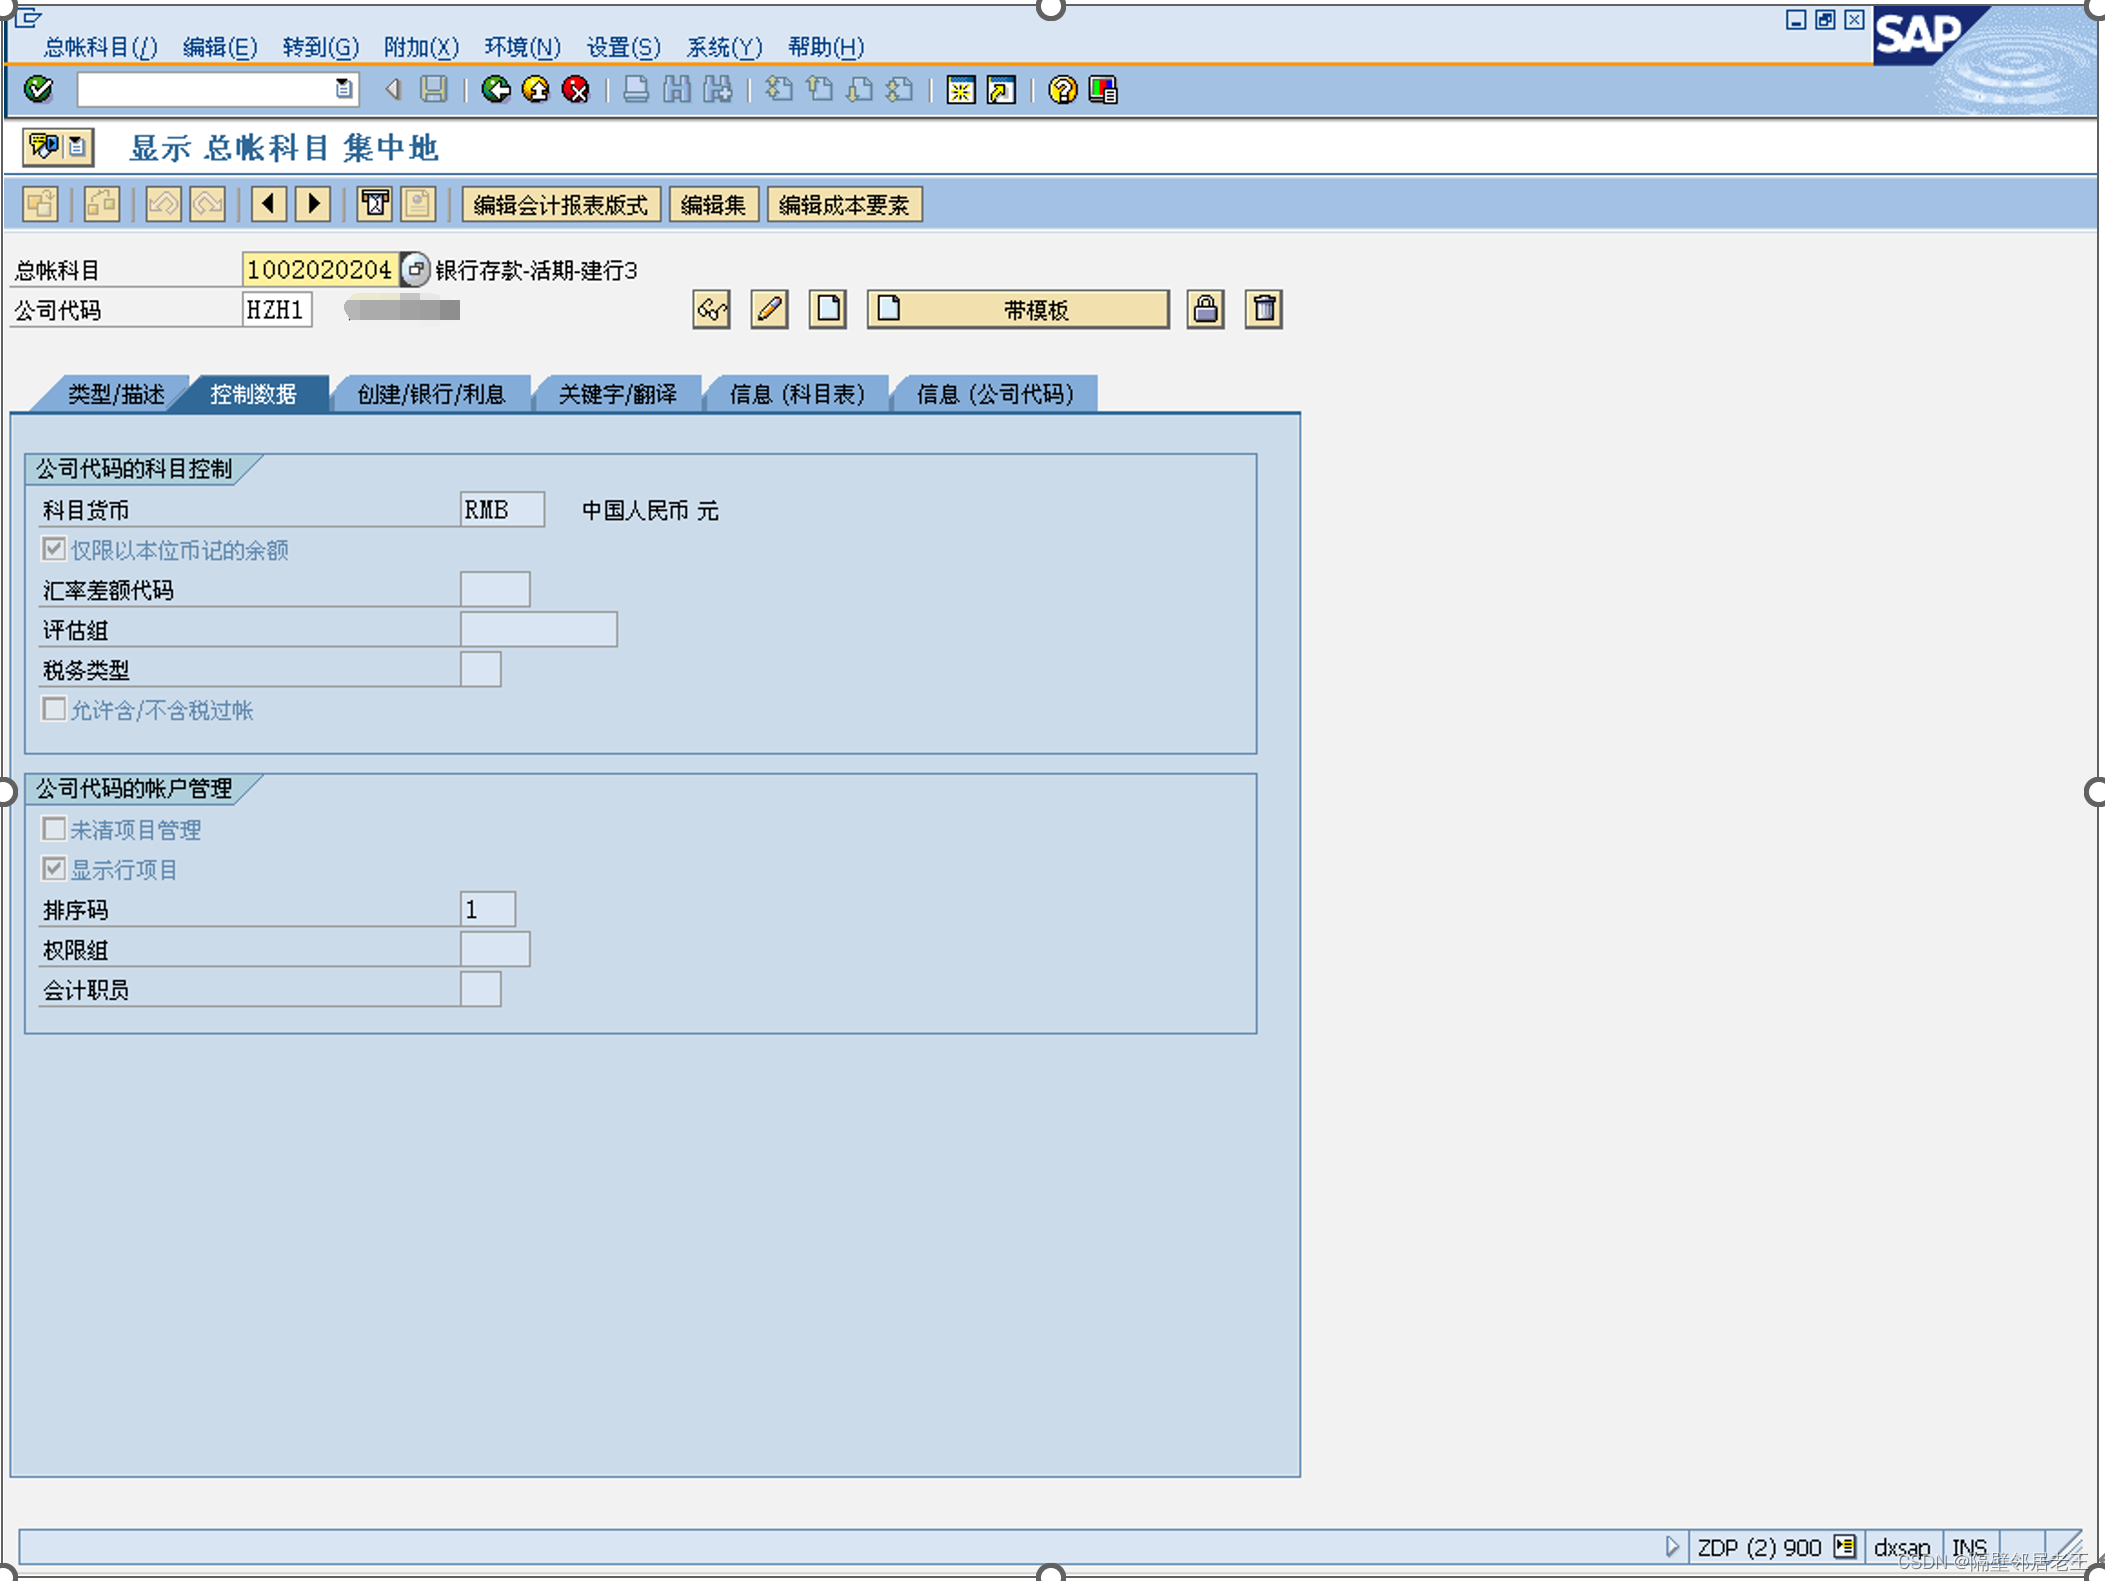The height and width of the screenshot is (1581, 2105).
Task: Click the green Back arrow icon
Action: (x=495, y=90)
